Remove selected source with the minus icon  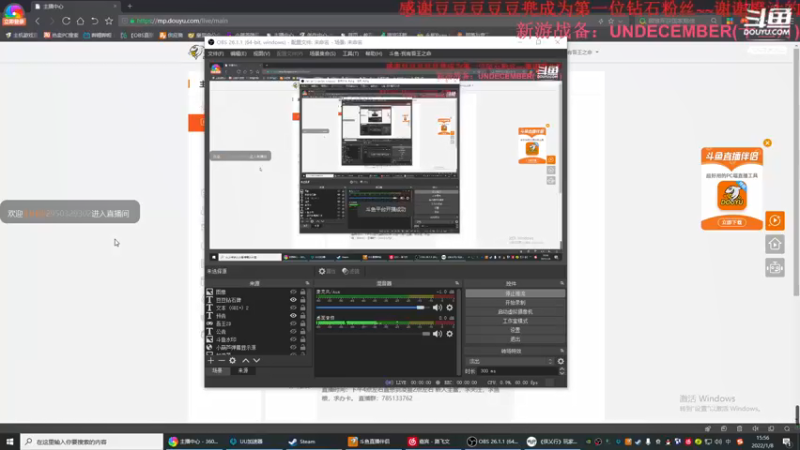(x=221, y=361)
